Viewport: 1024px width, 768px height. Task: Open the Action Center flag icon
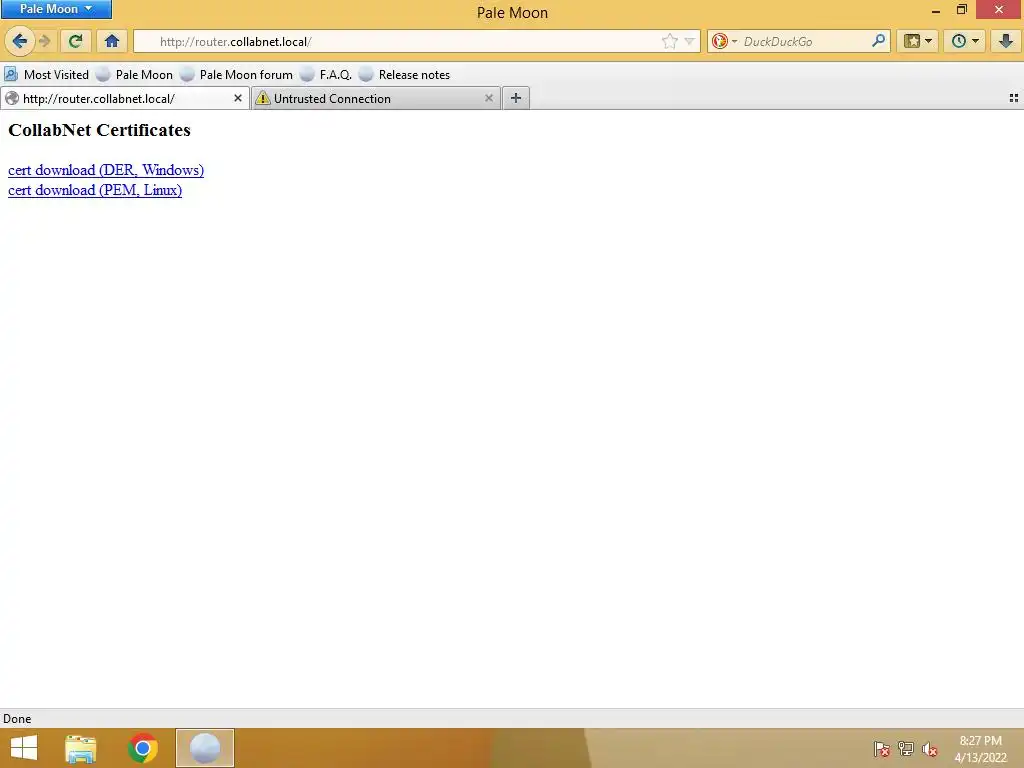point(882,749)
